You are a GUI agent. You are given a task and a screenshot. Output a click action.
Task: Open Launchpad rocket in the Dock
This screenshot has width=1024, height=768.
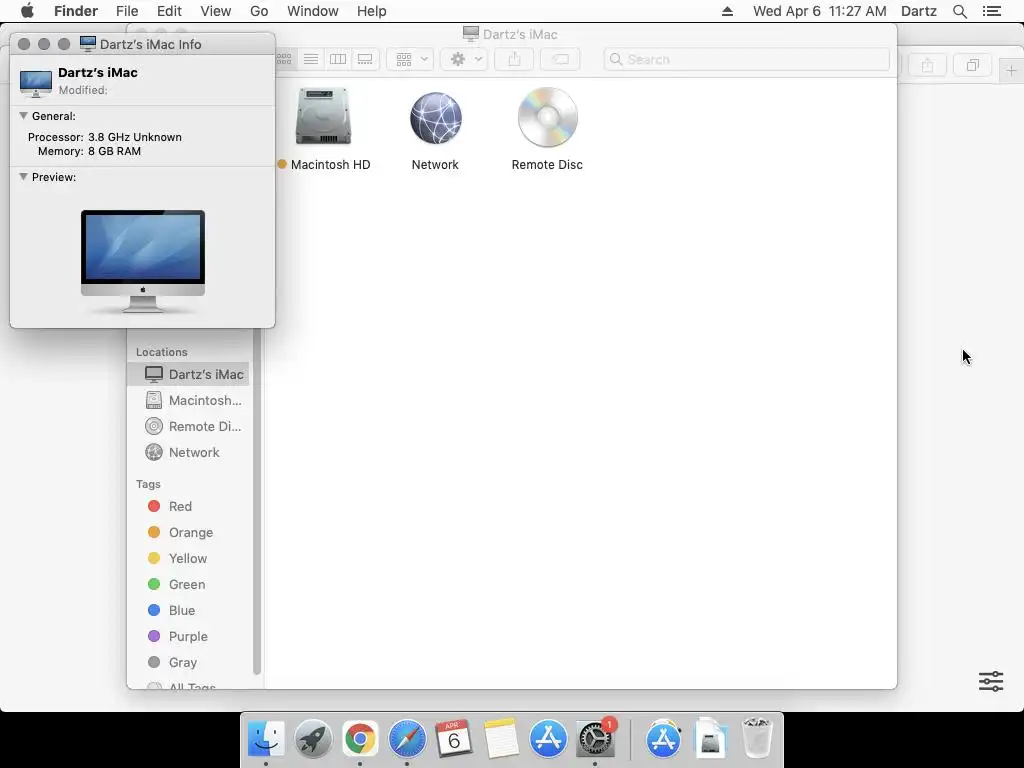[313, 739]
